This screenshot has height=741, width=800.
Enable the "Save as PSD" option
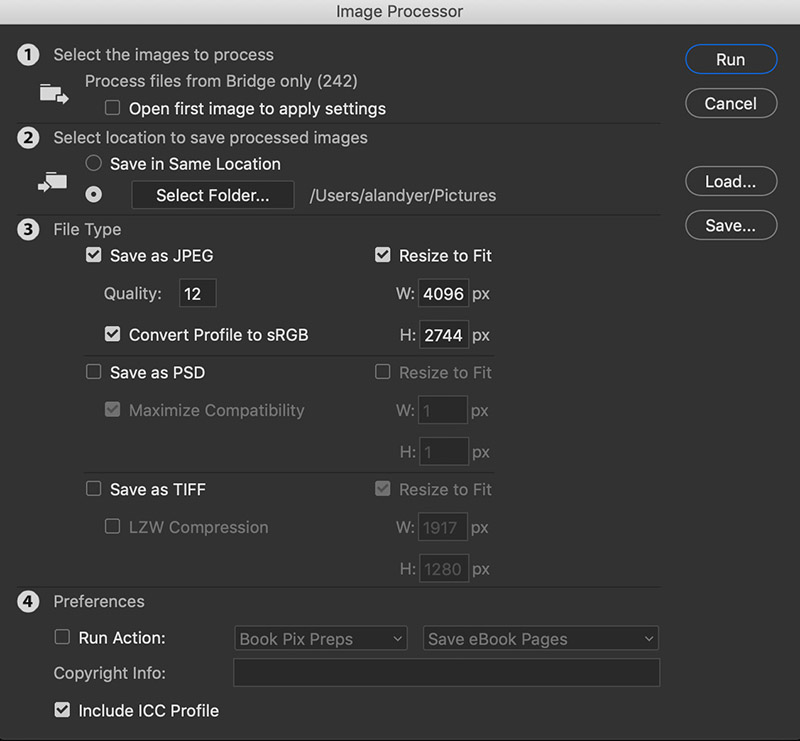coord(93,372)
